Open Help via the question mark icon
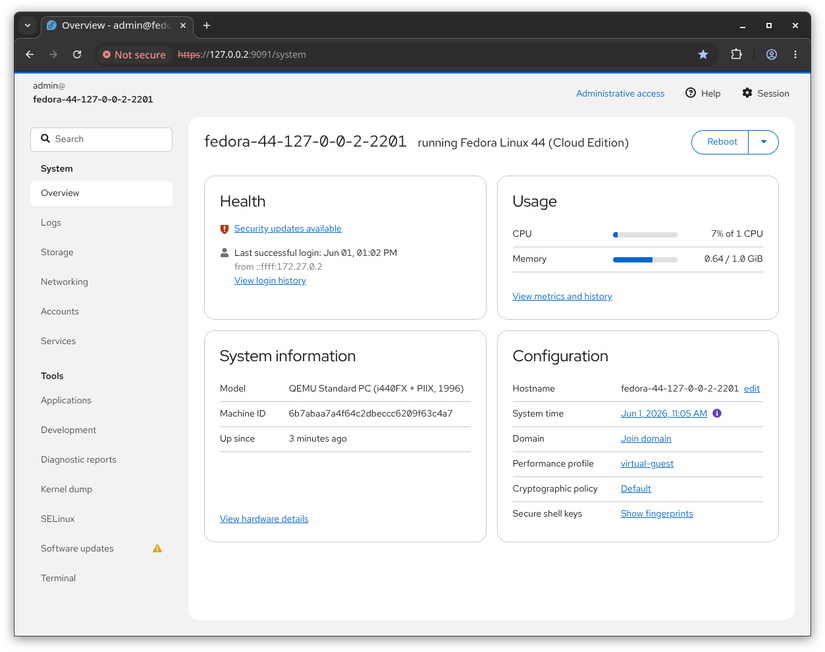This screenshot has height=652, width=825. click(690, 93)
